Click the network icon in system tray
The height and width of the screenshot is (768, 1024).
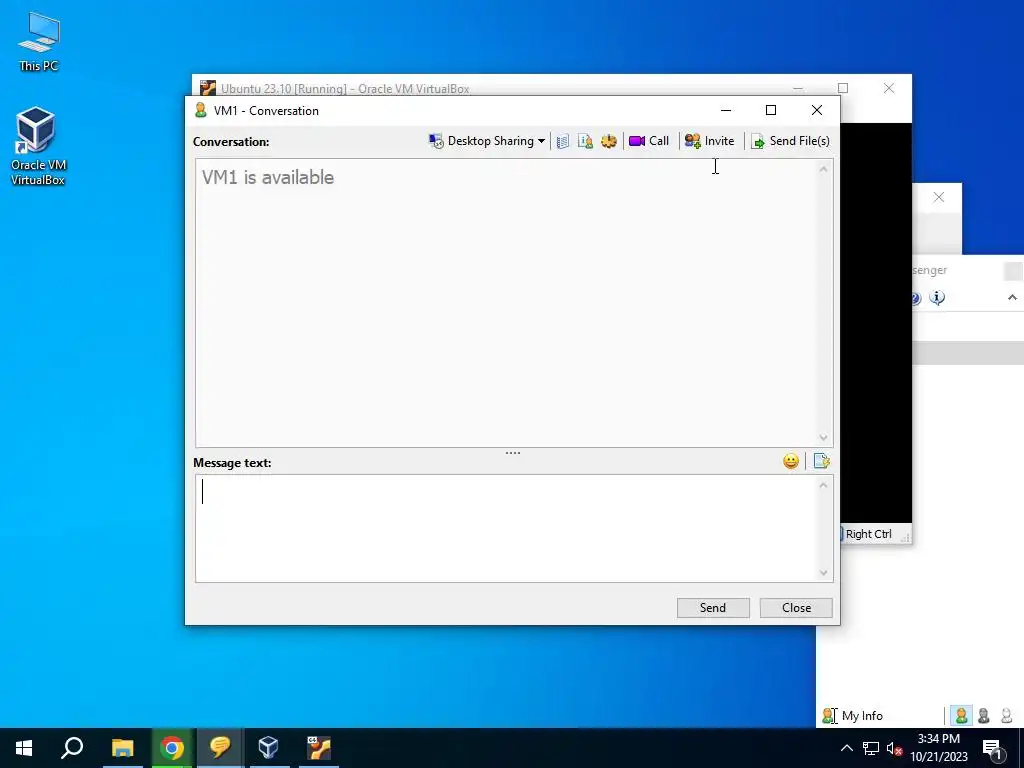871,748
